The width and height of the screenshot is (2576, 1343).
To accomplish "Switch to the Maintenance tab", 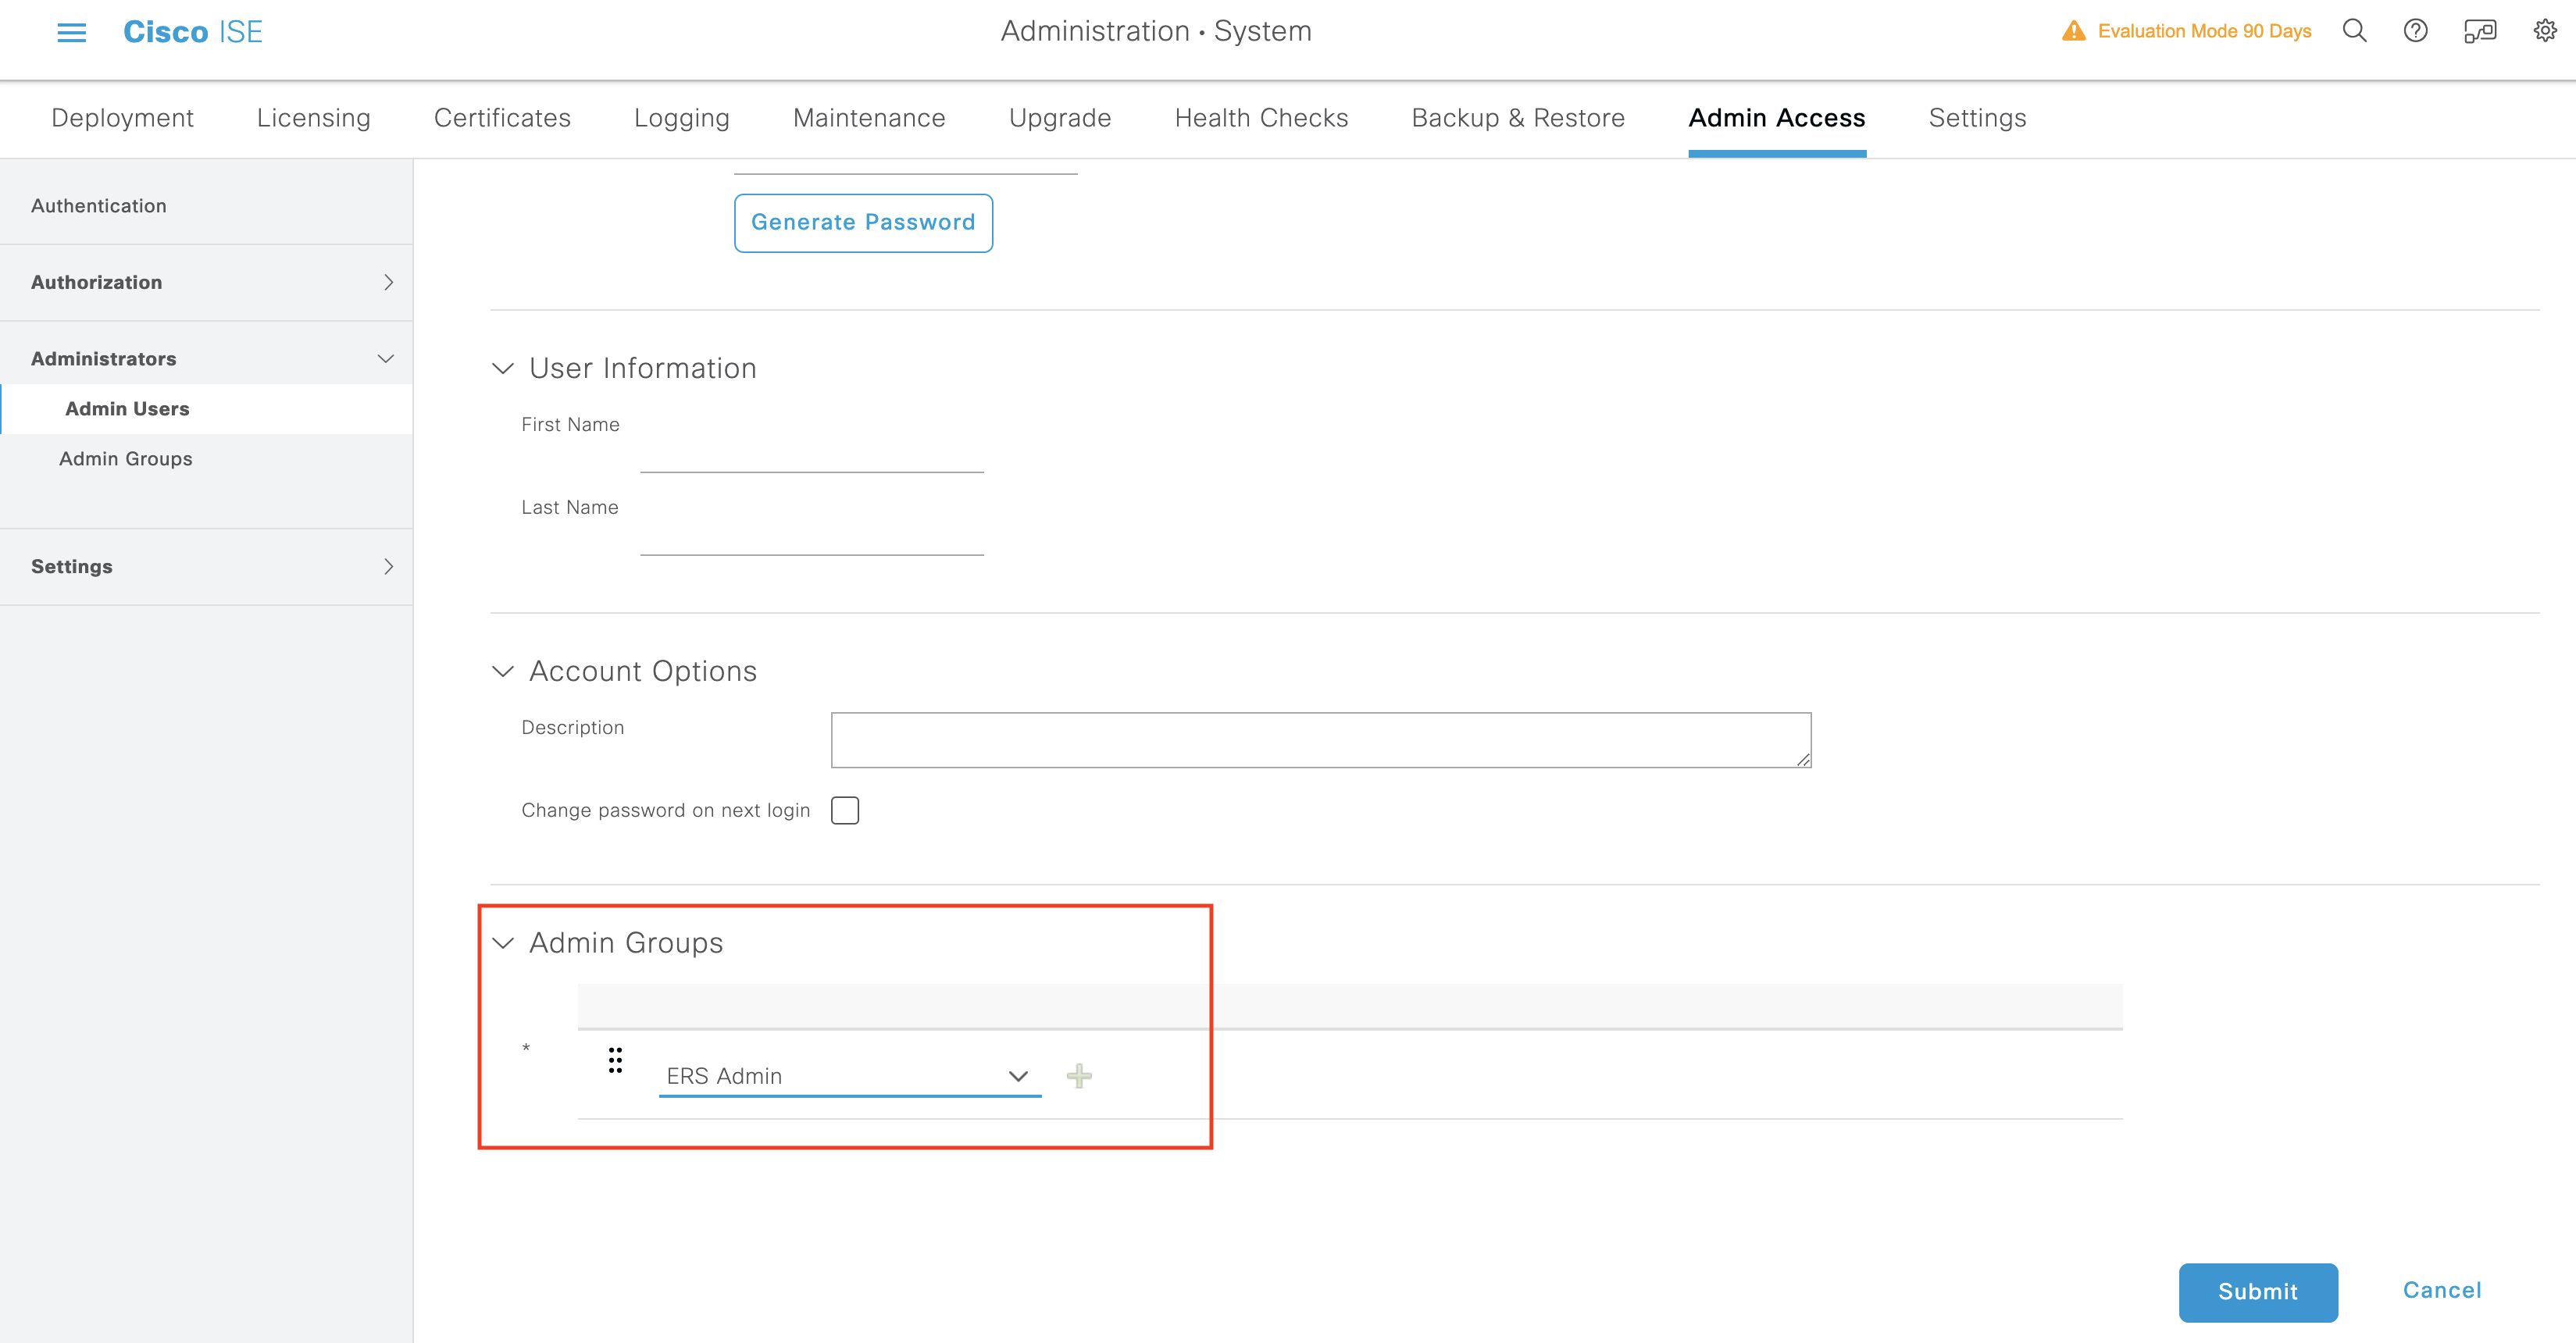I will click(869, 118).
